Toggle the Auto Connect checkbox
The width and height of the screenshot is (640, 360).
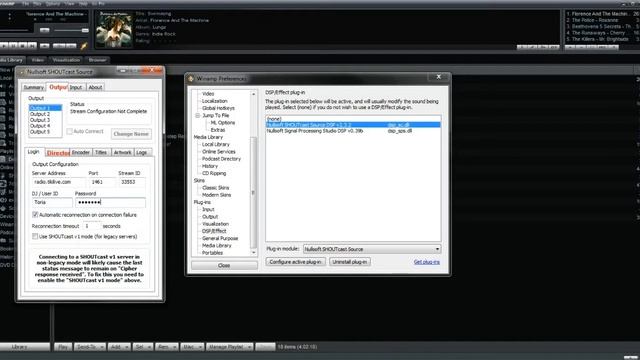(69, 131)
